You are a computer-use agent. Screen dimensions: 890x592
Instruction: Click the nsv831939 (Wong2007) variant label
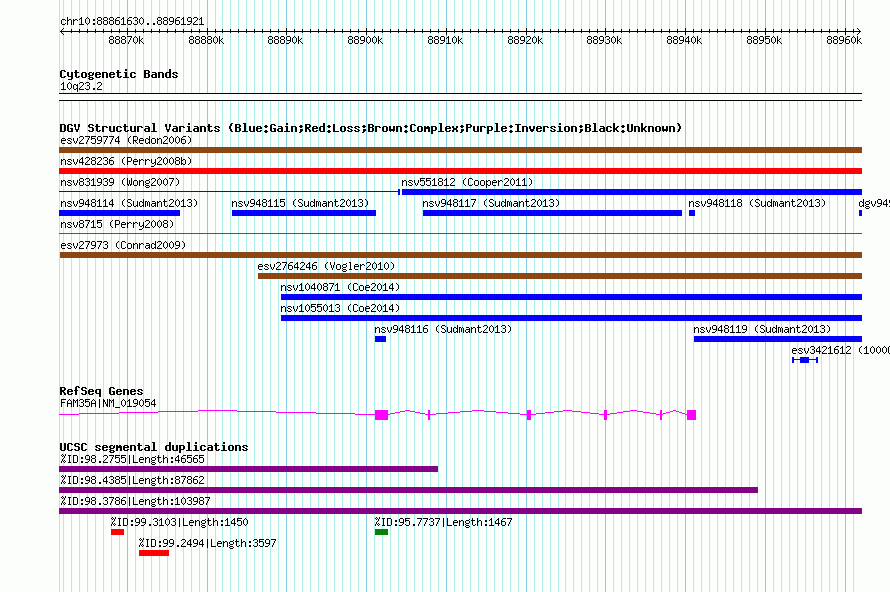tap(120, 182)
